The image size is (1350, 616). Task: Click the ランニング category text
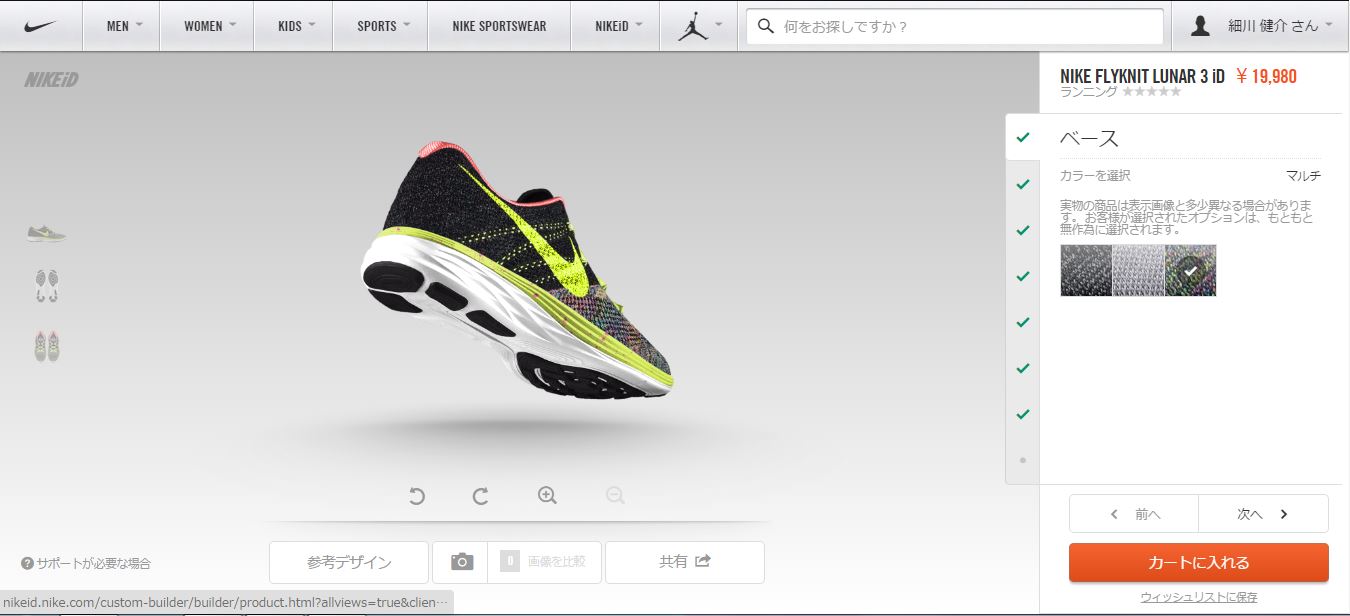[x=1089, y=91]
